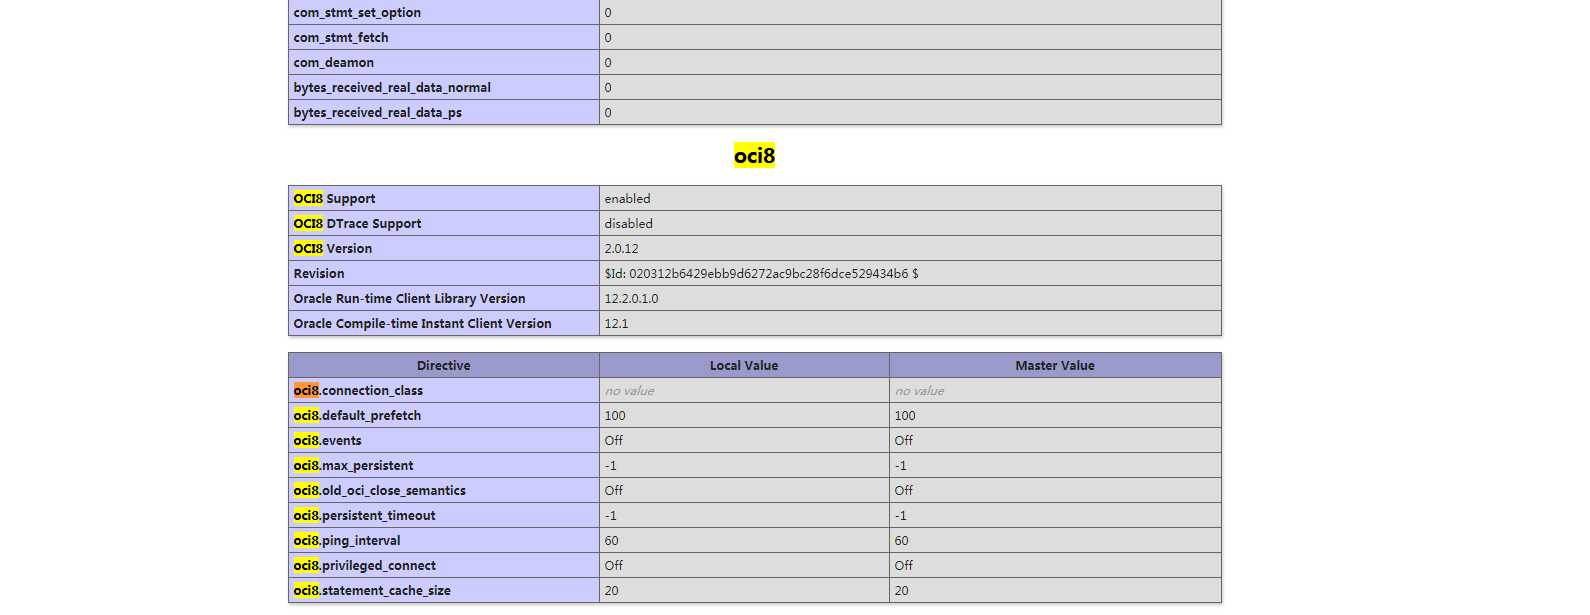Select the oci8.max_persistent directive
The height and width of the screenshot is (615, 1590).
pyautogui.click(x=353, y=465)
